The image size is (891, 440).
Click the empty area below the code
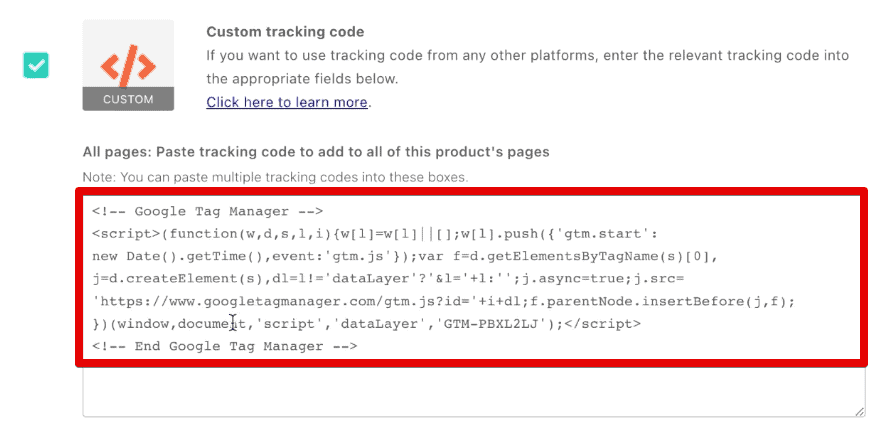pyautogui.click(x=474, y=389)
